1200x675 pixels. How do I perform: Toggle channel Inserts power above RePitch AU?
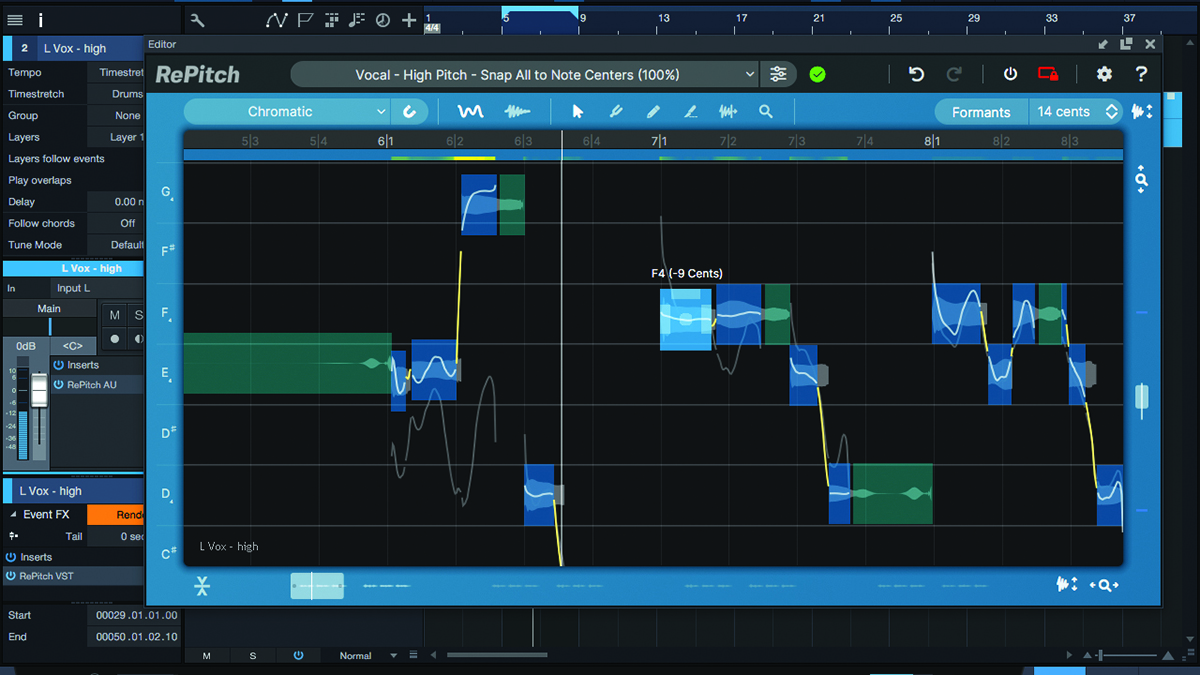(x=59, y=365)
